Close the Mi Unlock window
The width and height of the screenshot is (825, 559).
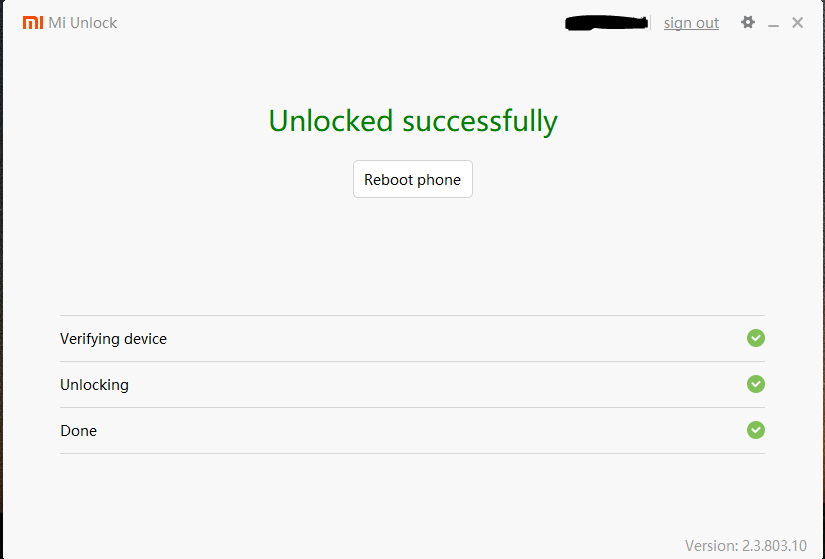point(797,22)
